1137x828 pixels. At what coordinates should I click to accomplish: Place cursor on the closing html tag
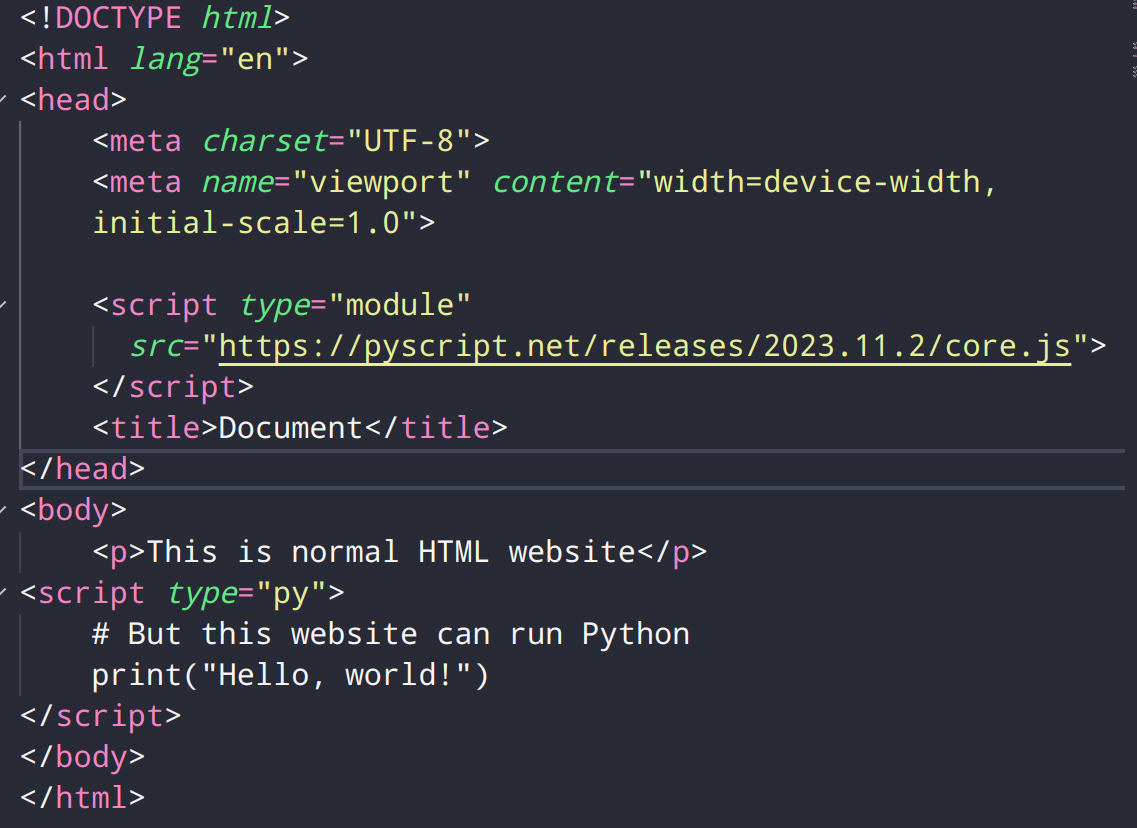tap(83, 798)
